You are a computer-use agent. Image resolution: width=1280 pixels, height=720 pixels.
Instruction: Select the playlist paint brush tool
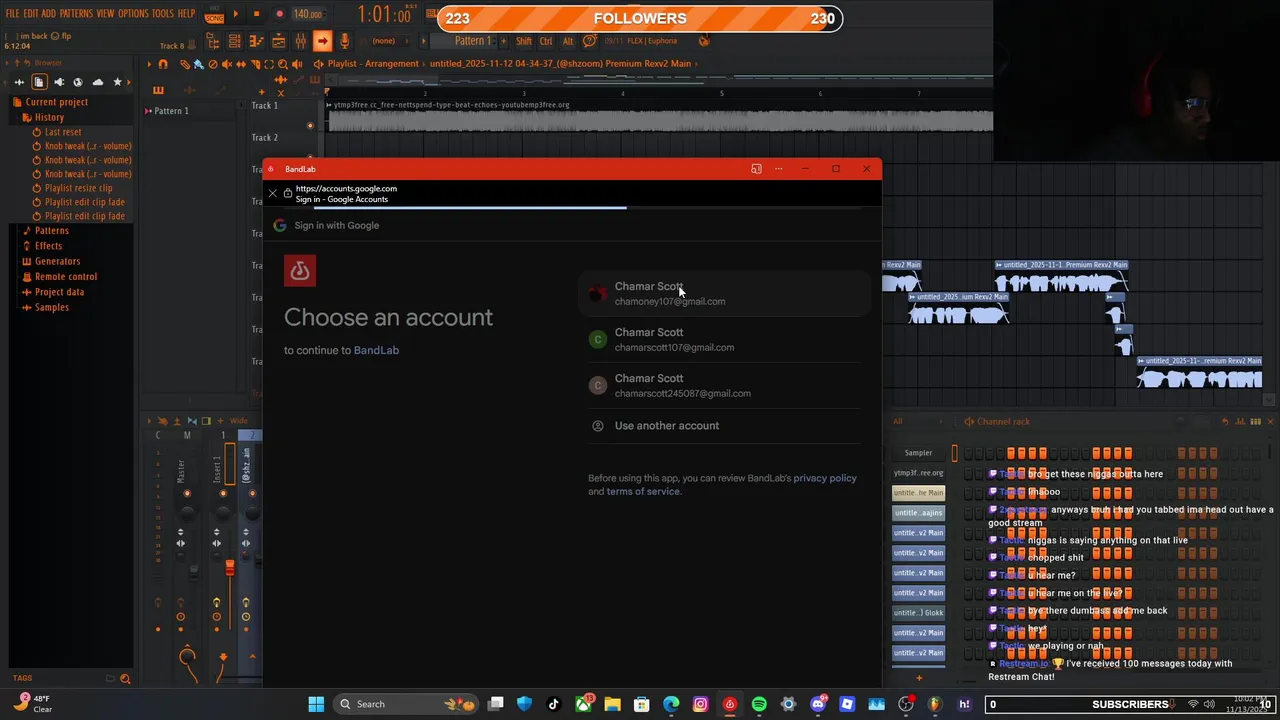198,64
